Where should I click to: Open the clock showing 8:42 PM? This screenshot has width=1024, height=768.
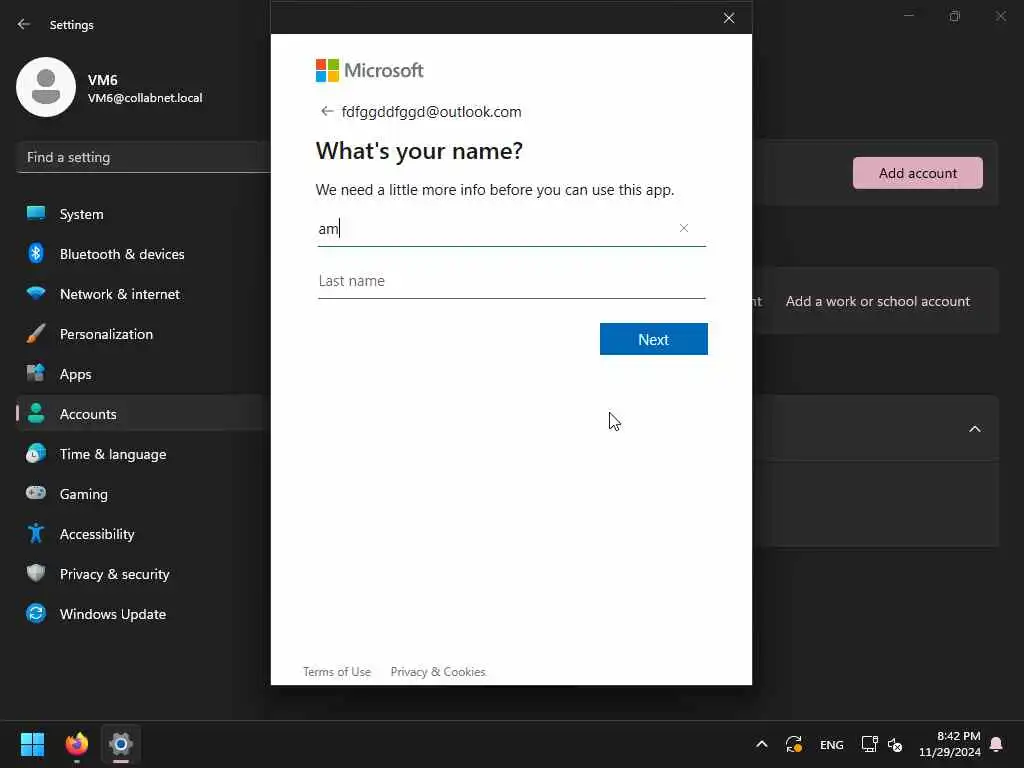point(950,744)
